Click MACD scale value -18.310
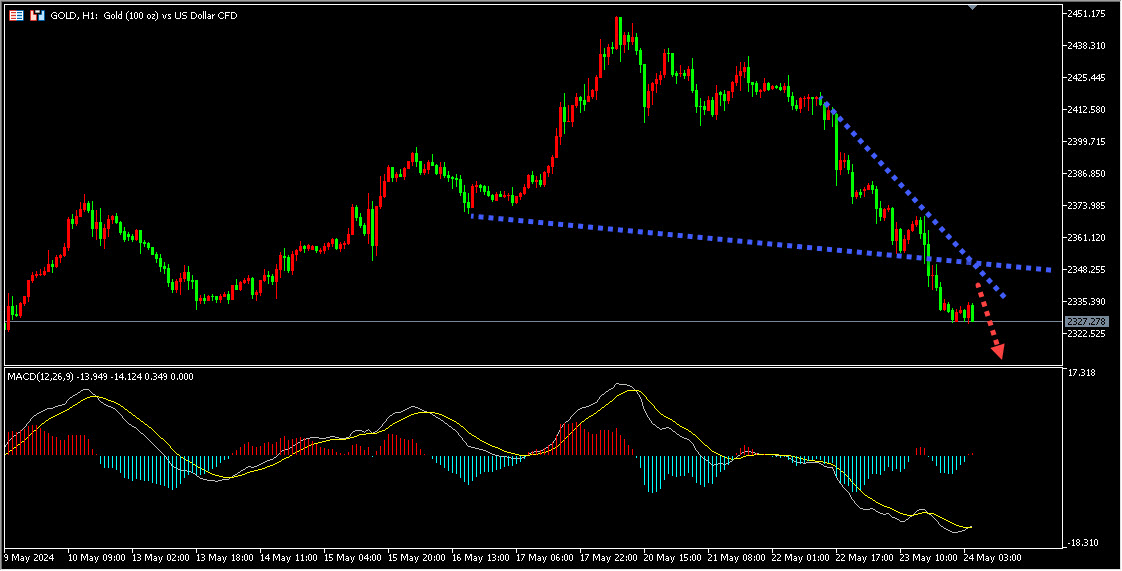 [x=1083, y=543]
